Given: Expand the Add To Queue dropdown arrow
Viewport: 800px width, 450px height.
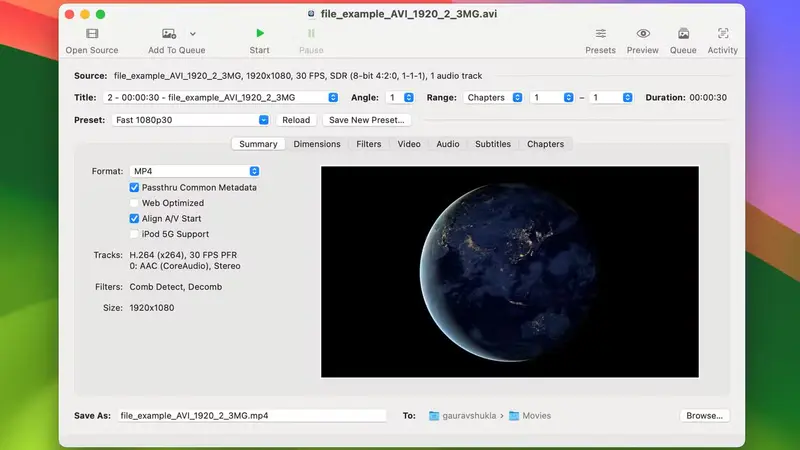Looking at the screenshot, I should tap(193, 34).
